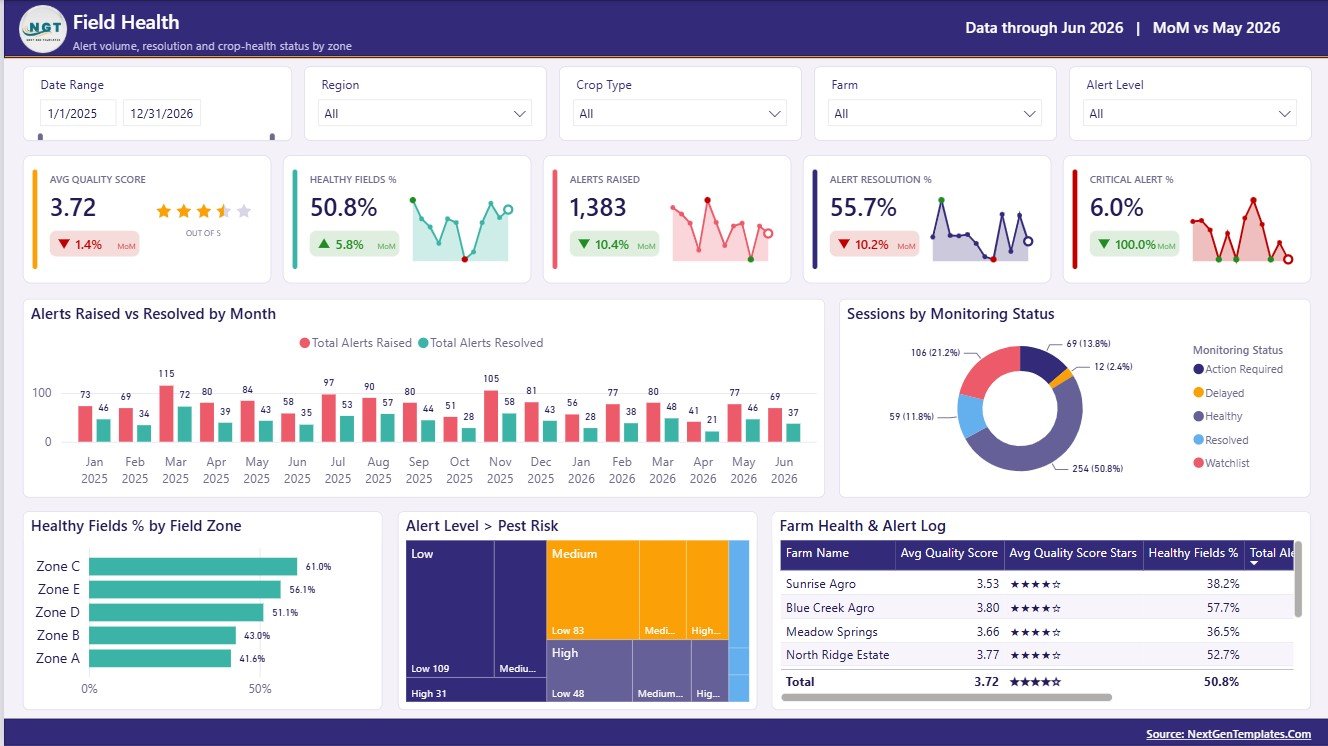Sort by Healthy Fields % column header
The height and width of the screenshot is (746, 1328).
point(1194,553)
